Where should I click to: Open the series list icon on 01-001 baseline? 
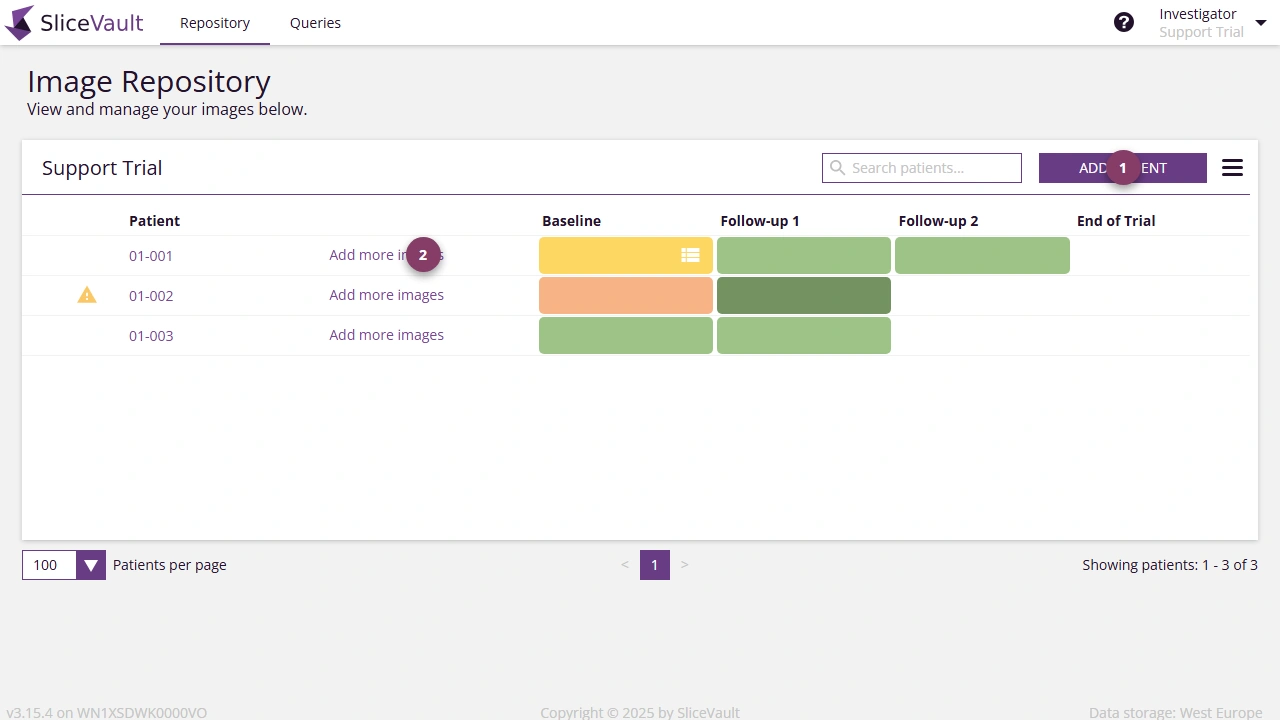coord(690,255)
